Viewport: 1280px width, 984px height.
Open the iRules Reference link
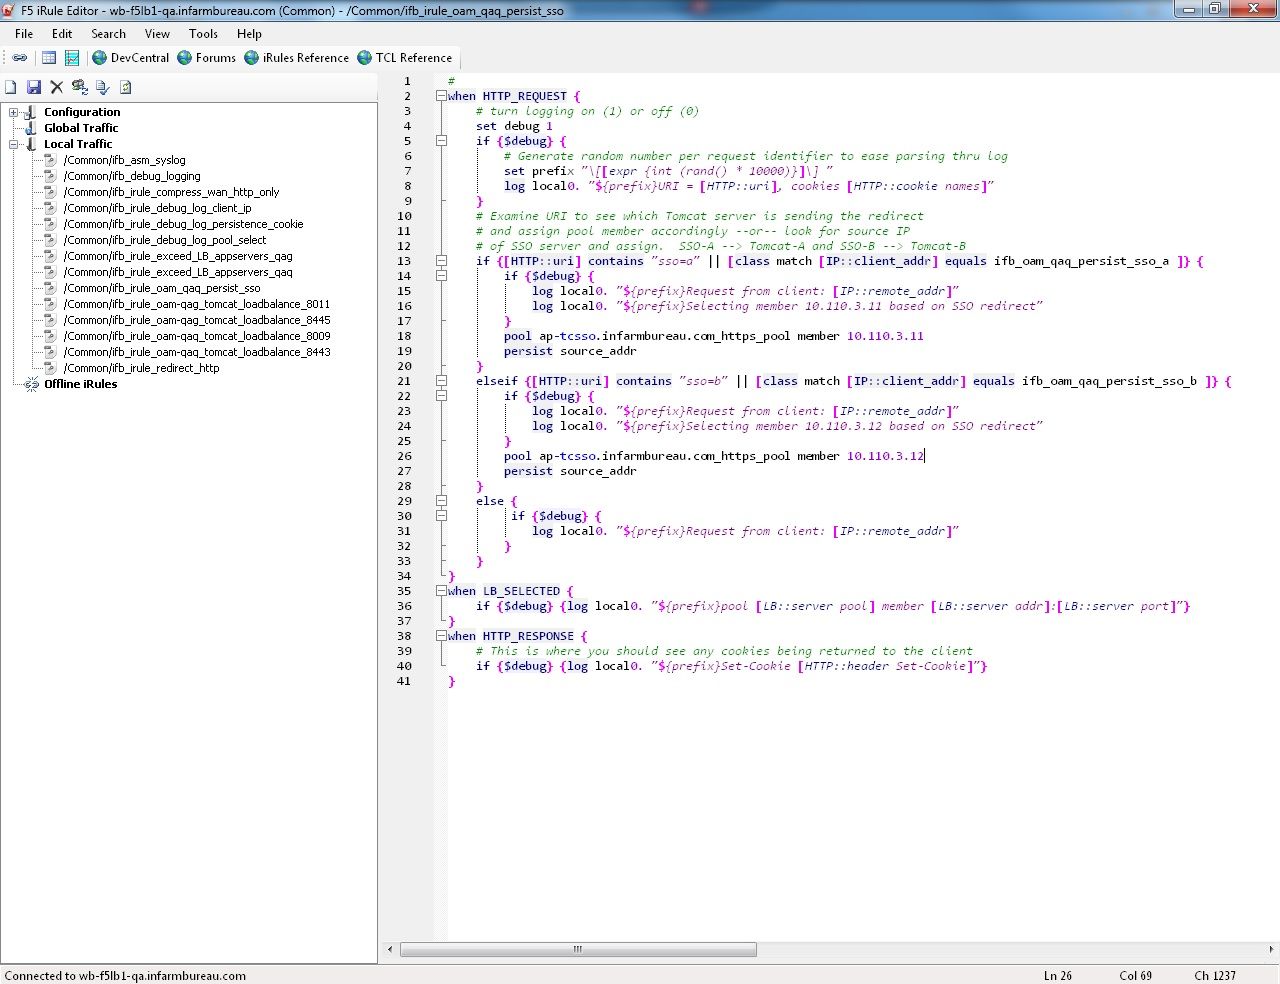(305, 58)
